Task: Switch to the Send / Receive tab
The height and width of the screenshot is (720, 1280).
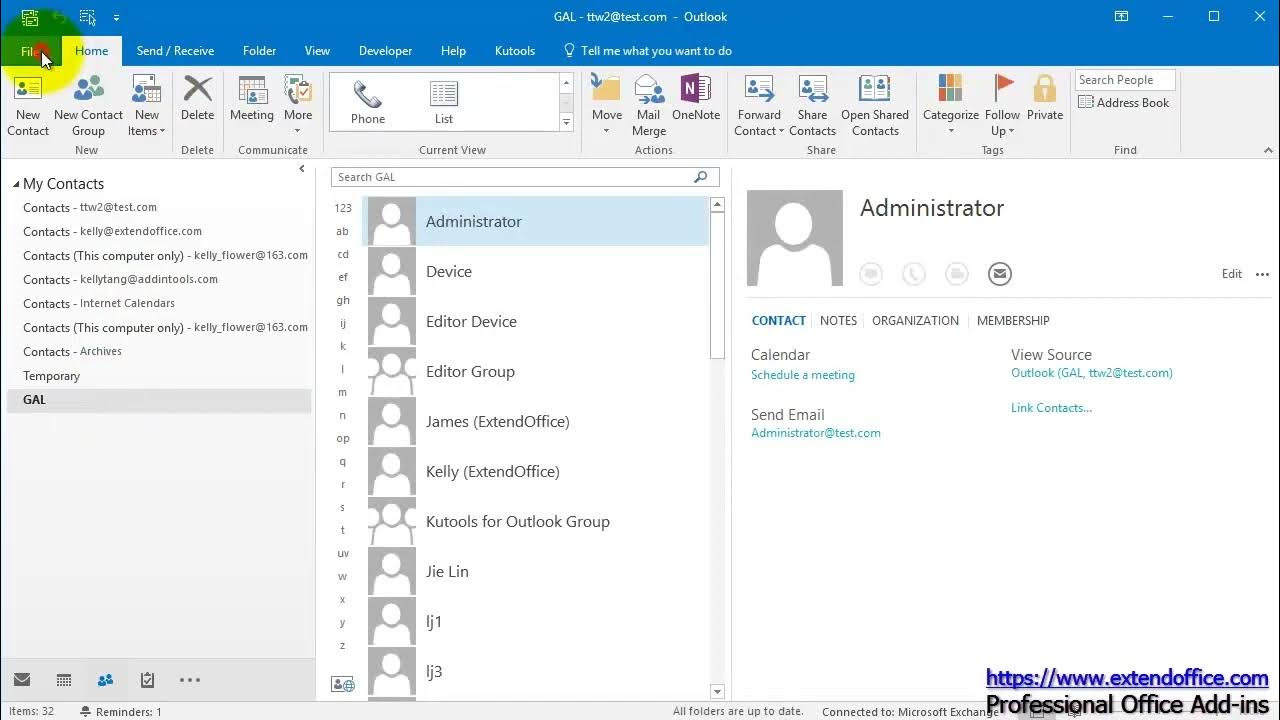Action: pos(175,51)
